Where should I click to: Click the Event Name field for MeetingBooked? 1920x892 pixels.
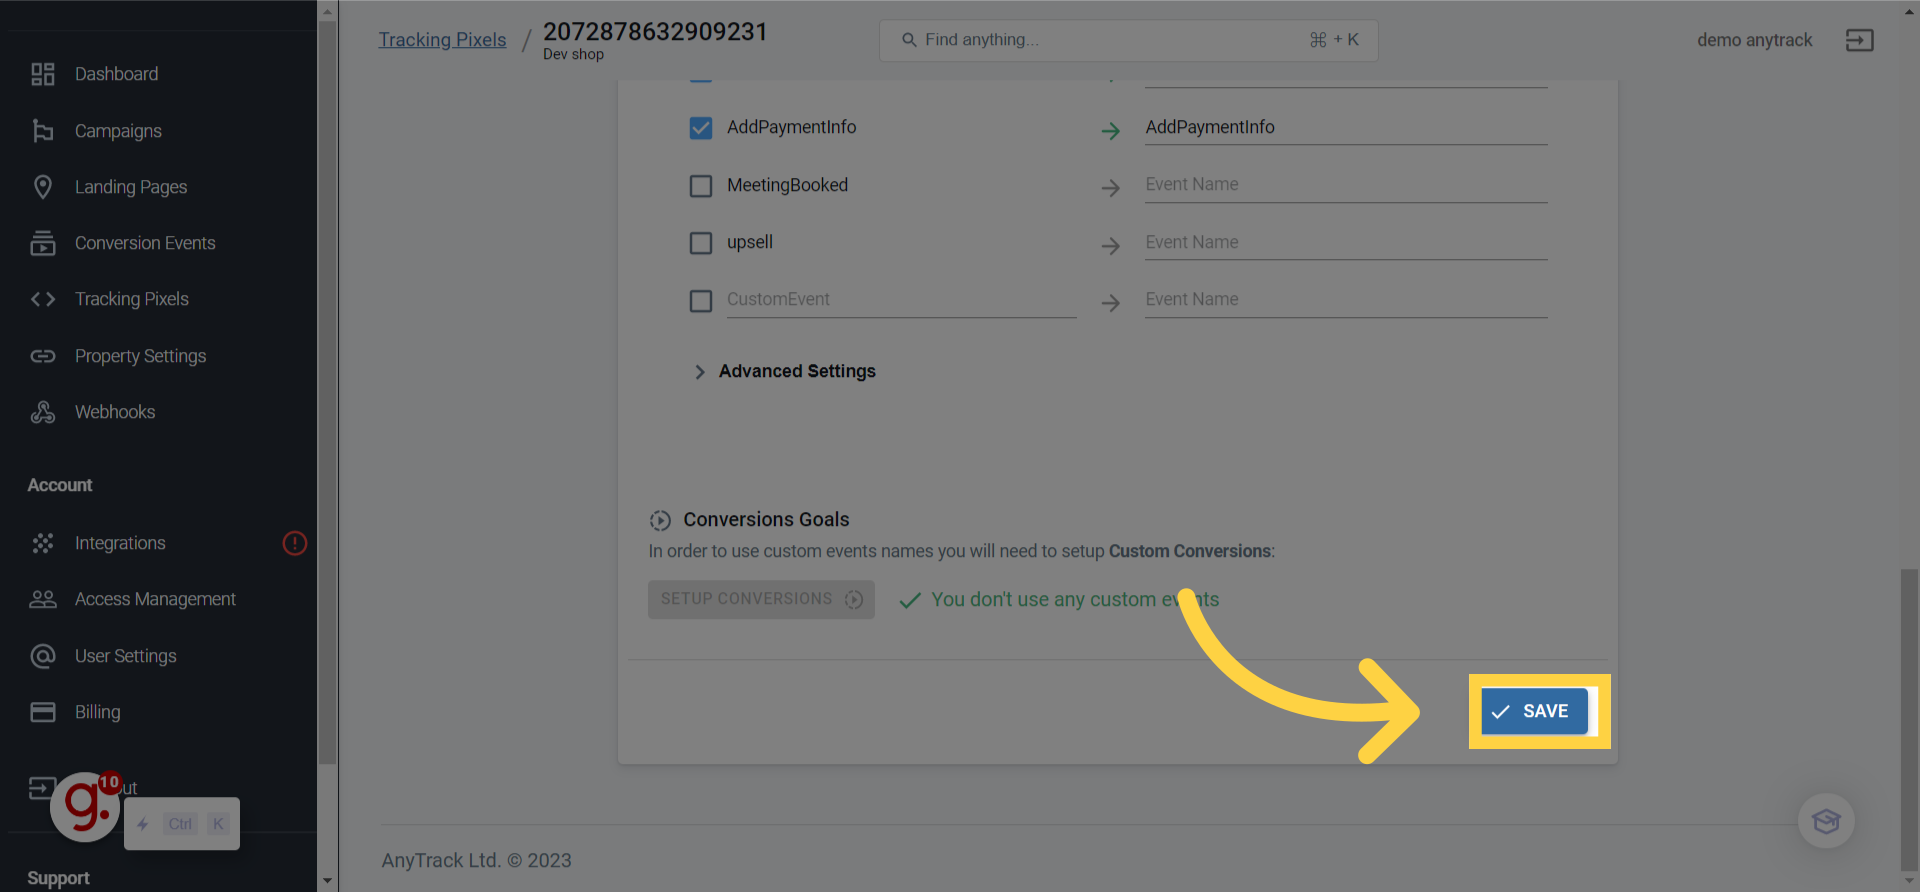click(1346, 185)
